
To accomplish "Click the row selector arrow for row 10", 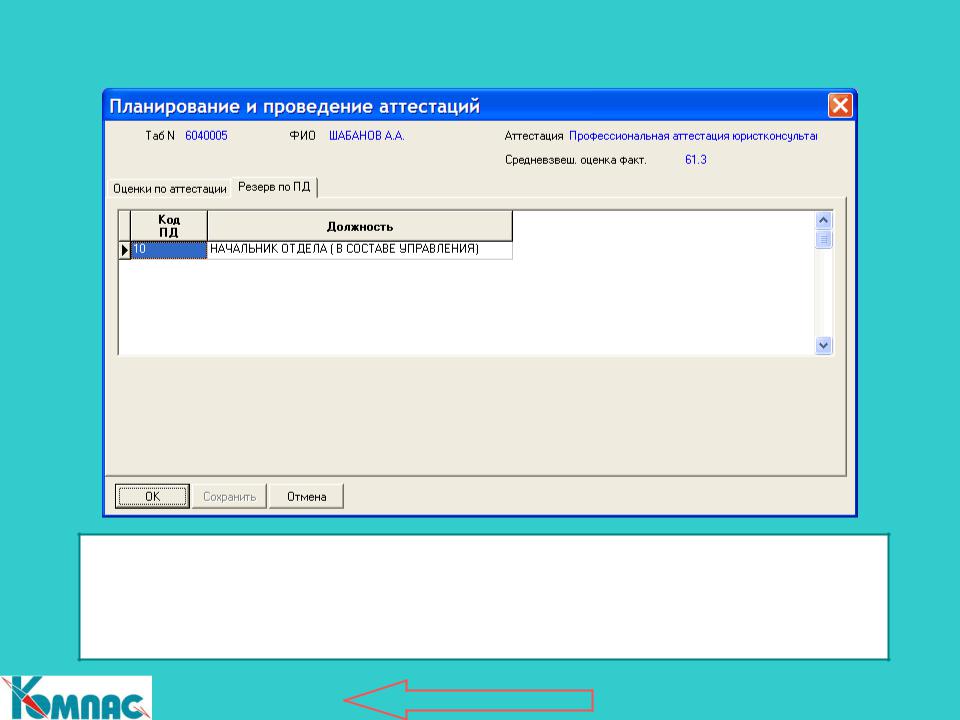I will click(x=124, y=250).
